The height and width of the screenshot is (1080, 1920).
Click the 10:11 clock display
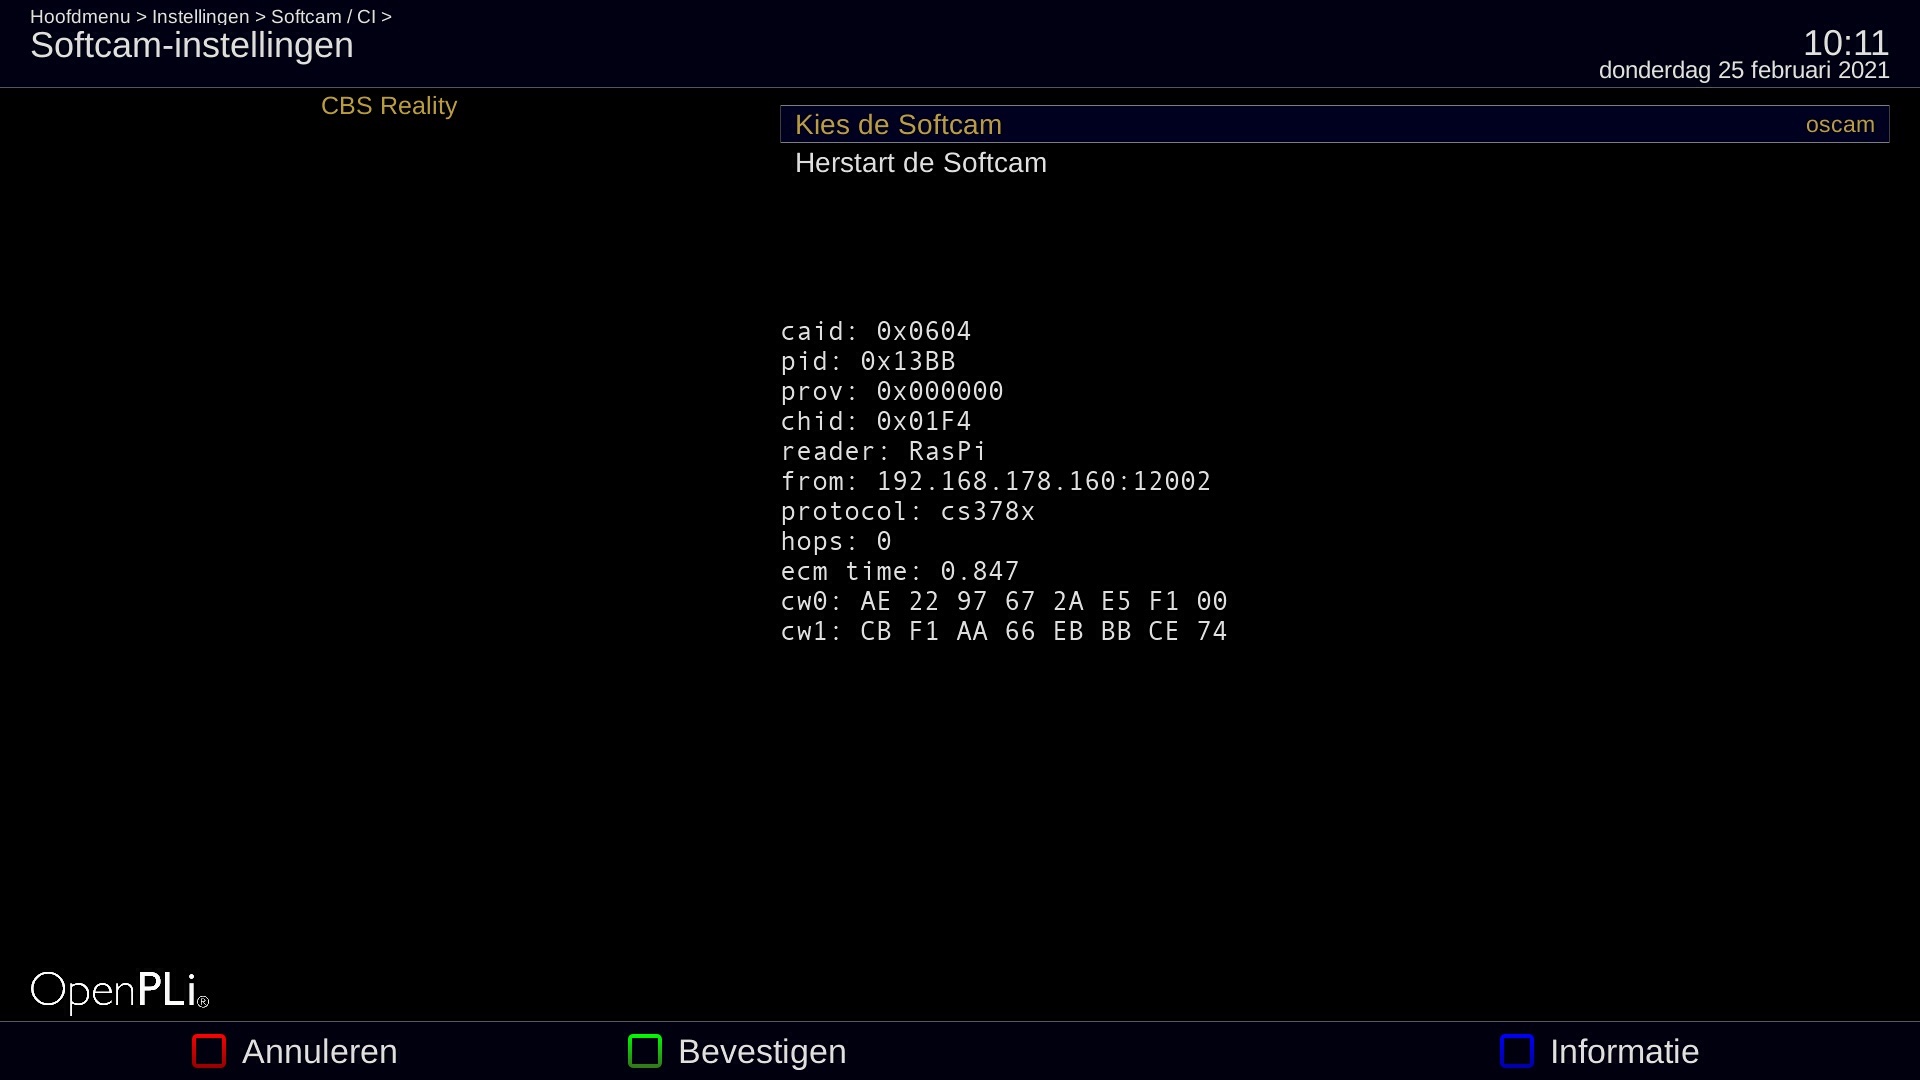point(1845,43)
